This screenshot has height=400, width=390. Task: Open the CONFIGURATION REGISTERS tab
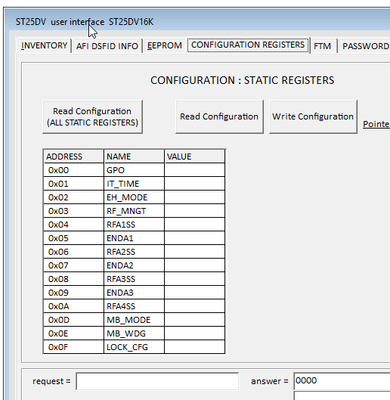tap(248, 45)
